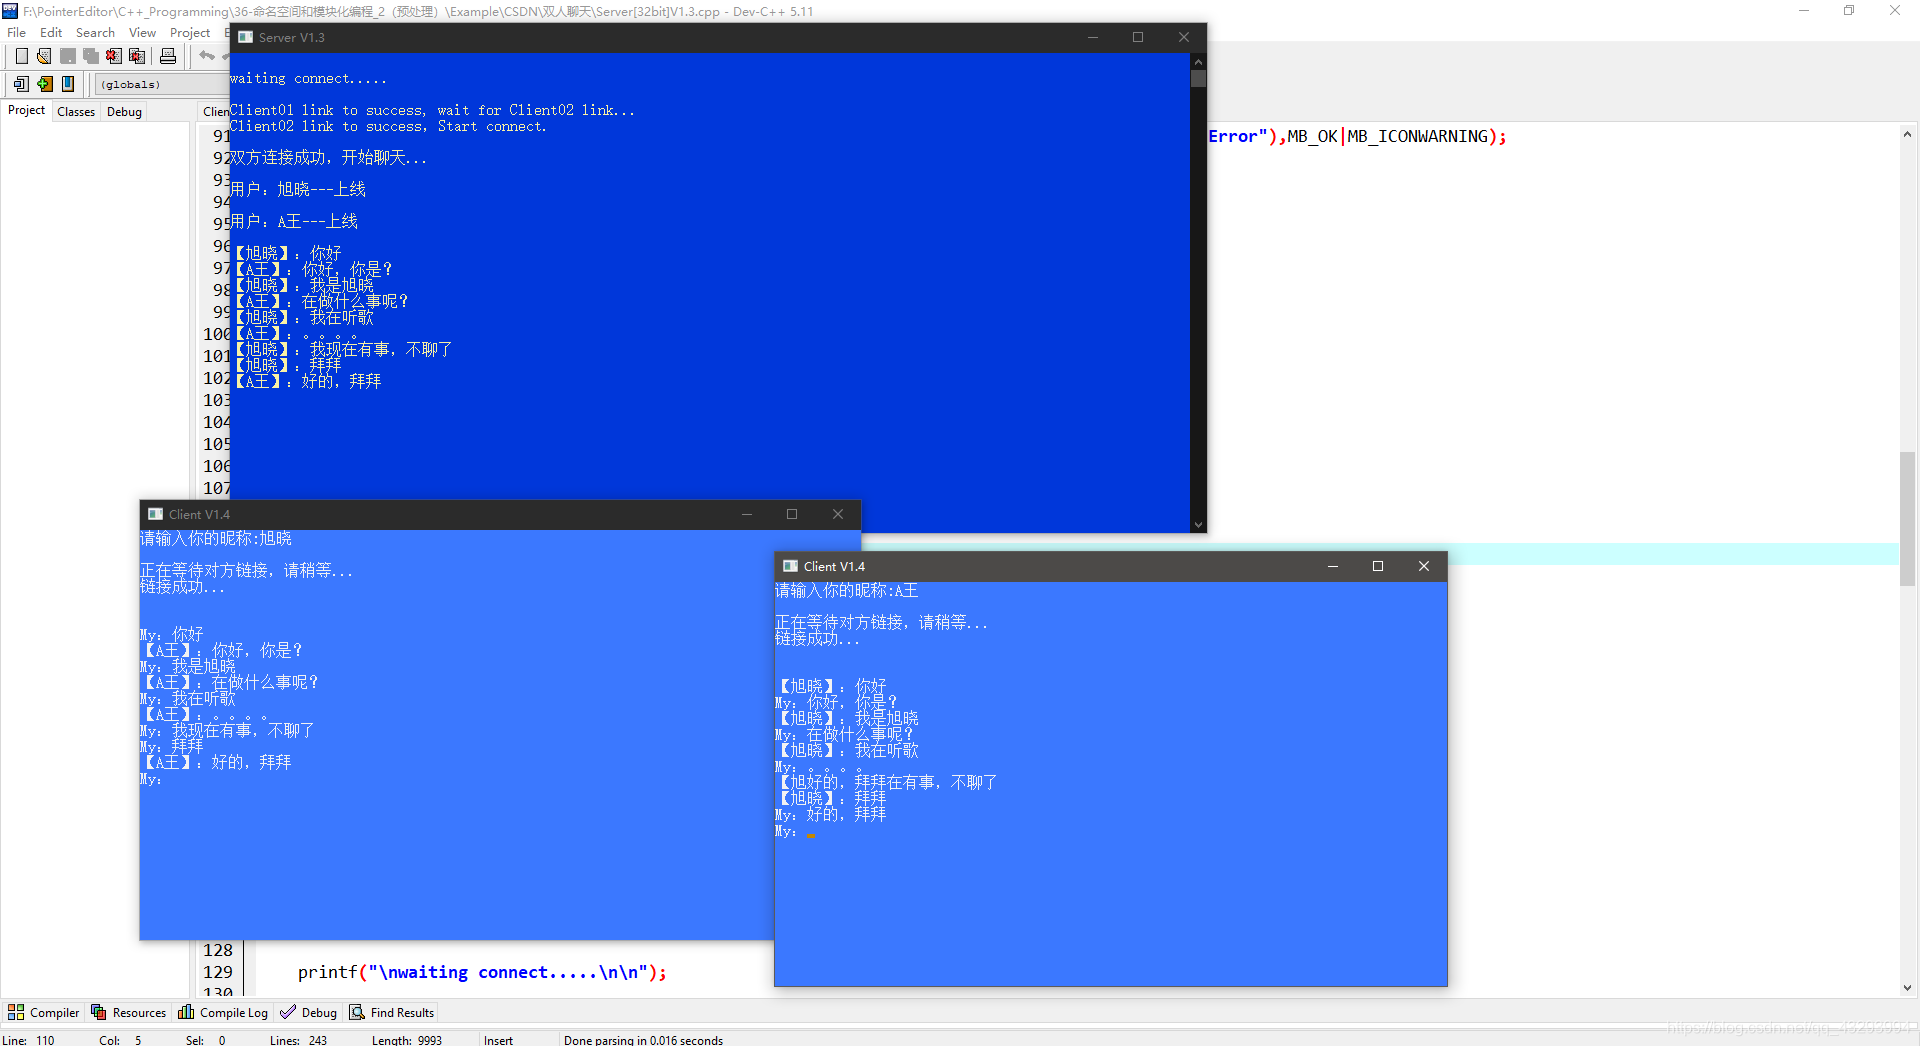Open the Search menu

click(95, 32)
